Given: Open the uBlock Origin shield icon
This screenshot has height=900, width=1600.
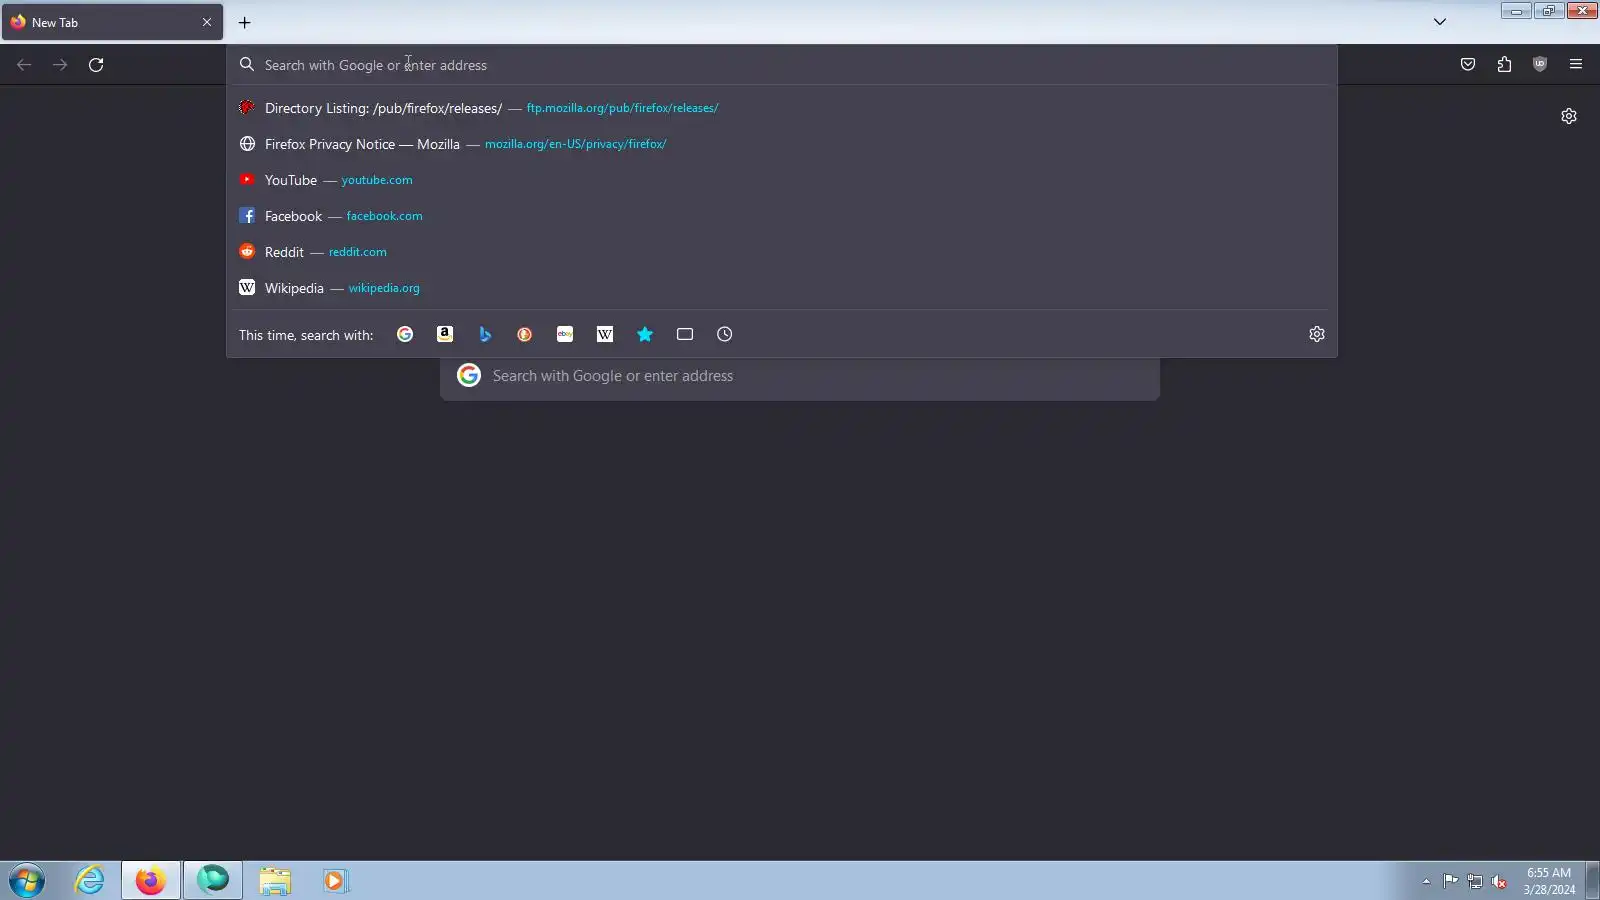Looking at the screenshot, I should click(1540, 65).
